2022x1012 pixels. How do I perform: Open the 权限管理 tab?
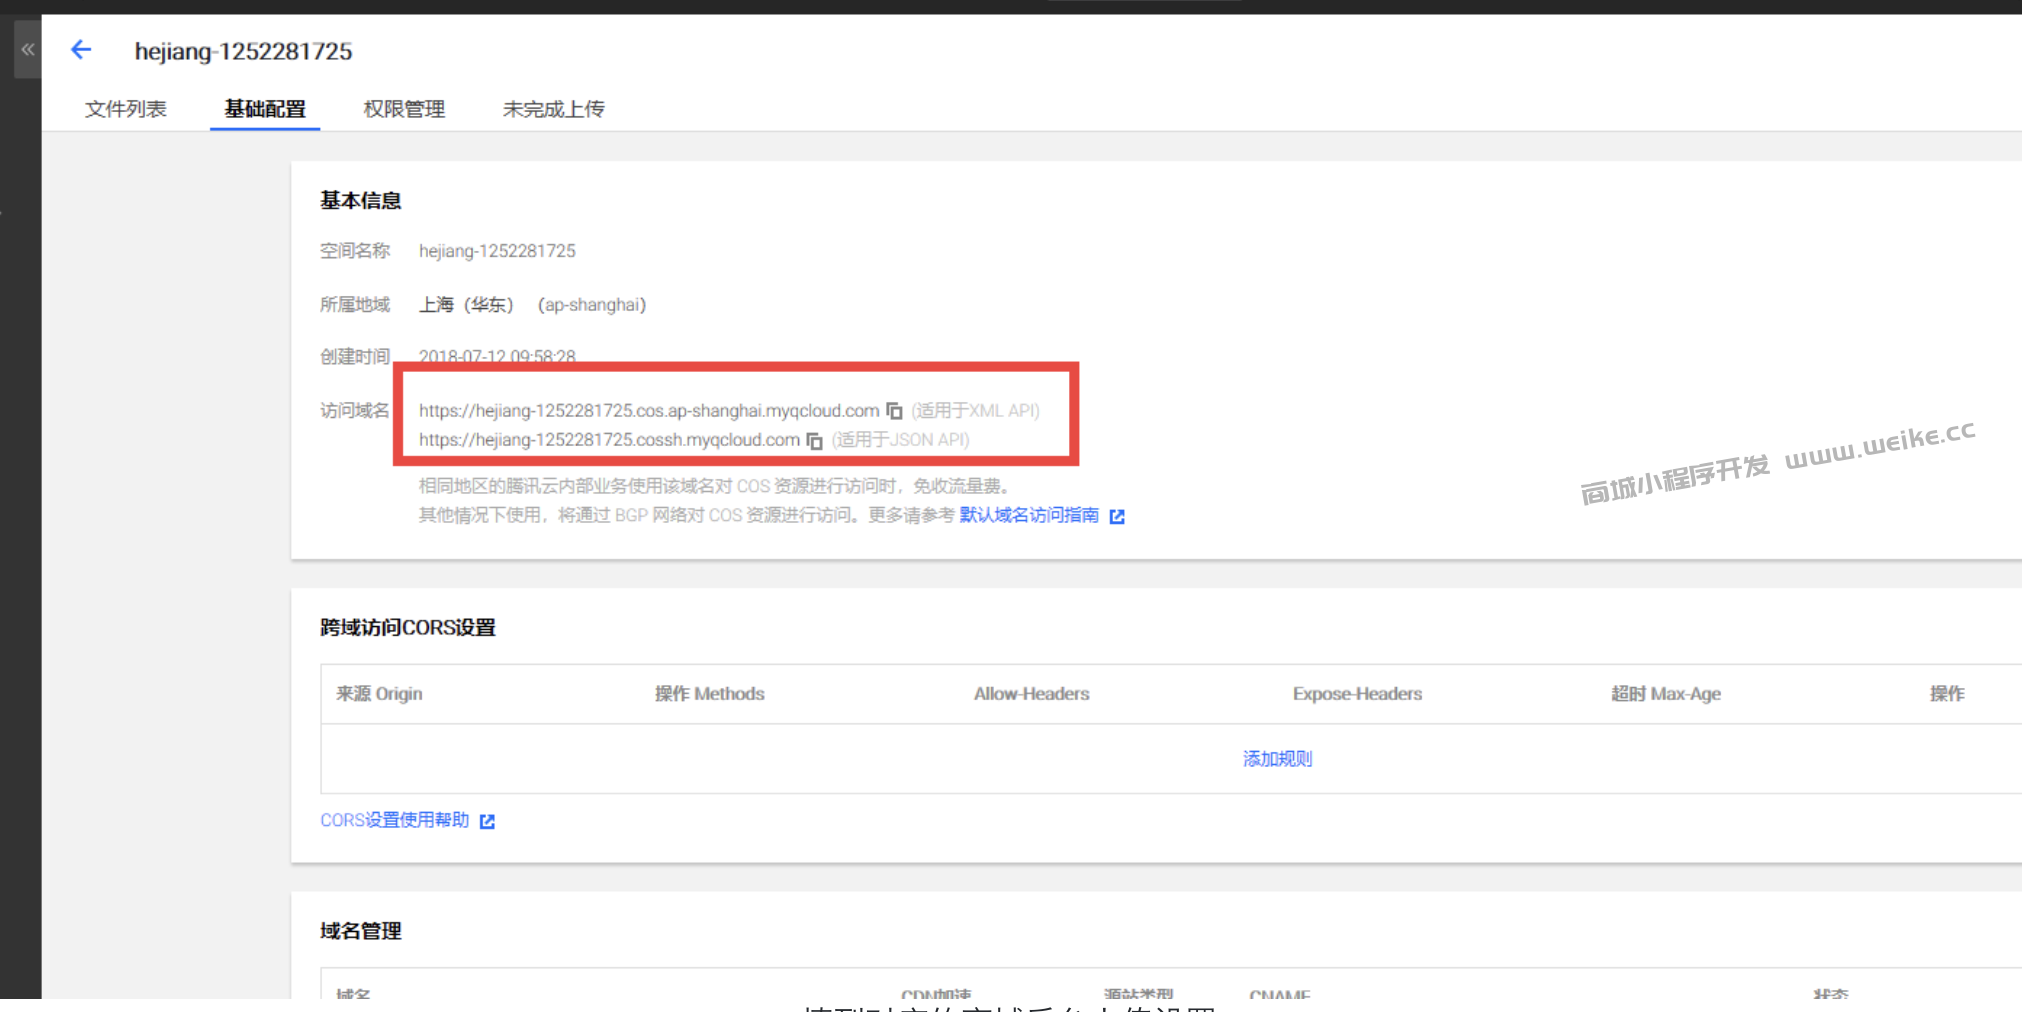(x=404, y=109)
